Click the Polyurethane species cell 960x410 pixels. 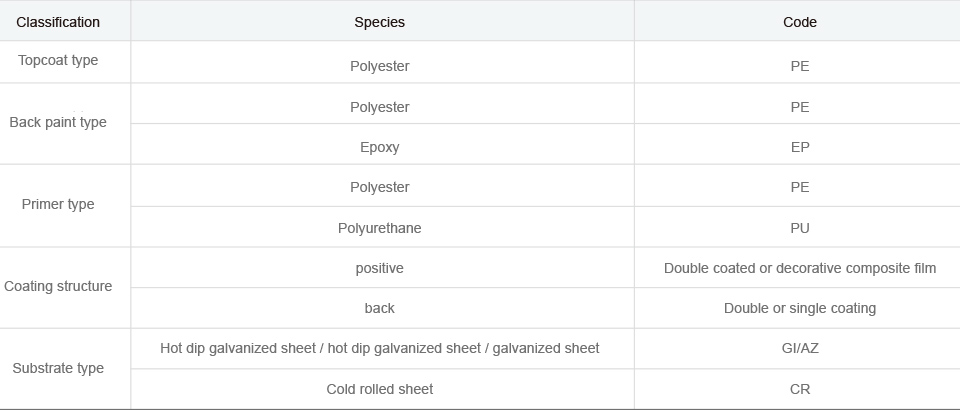380,228
